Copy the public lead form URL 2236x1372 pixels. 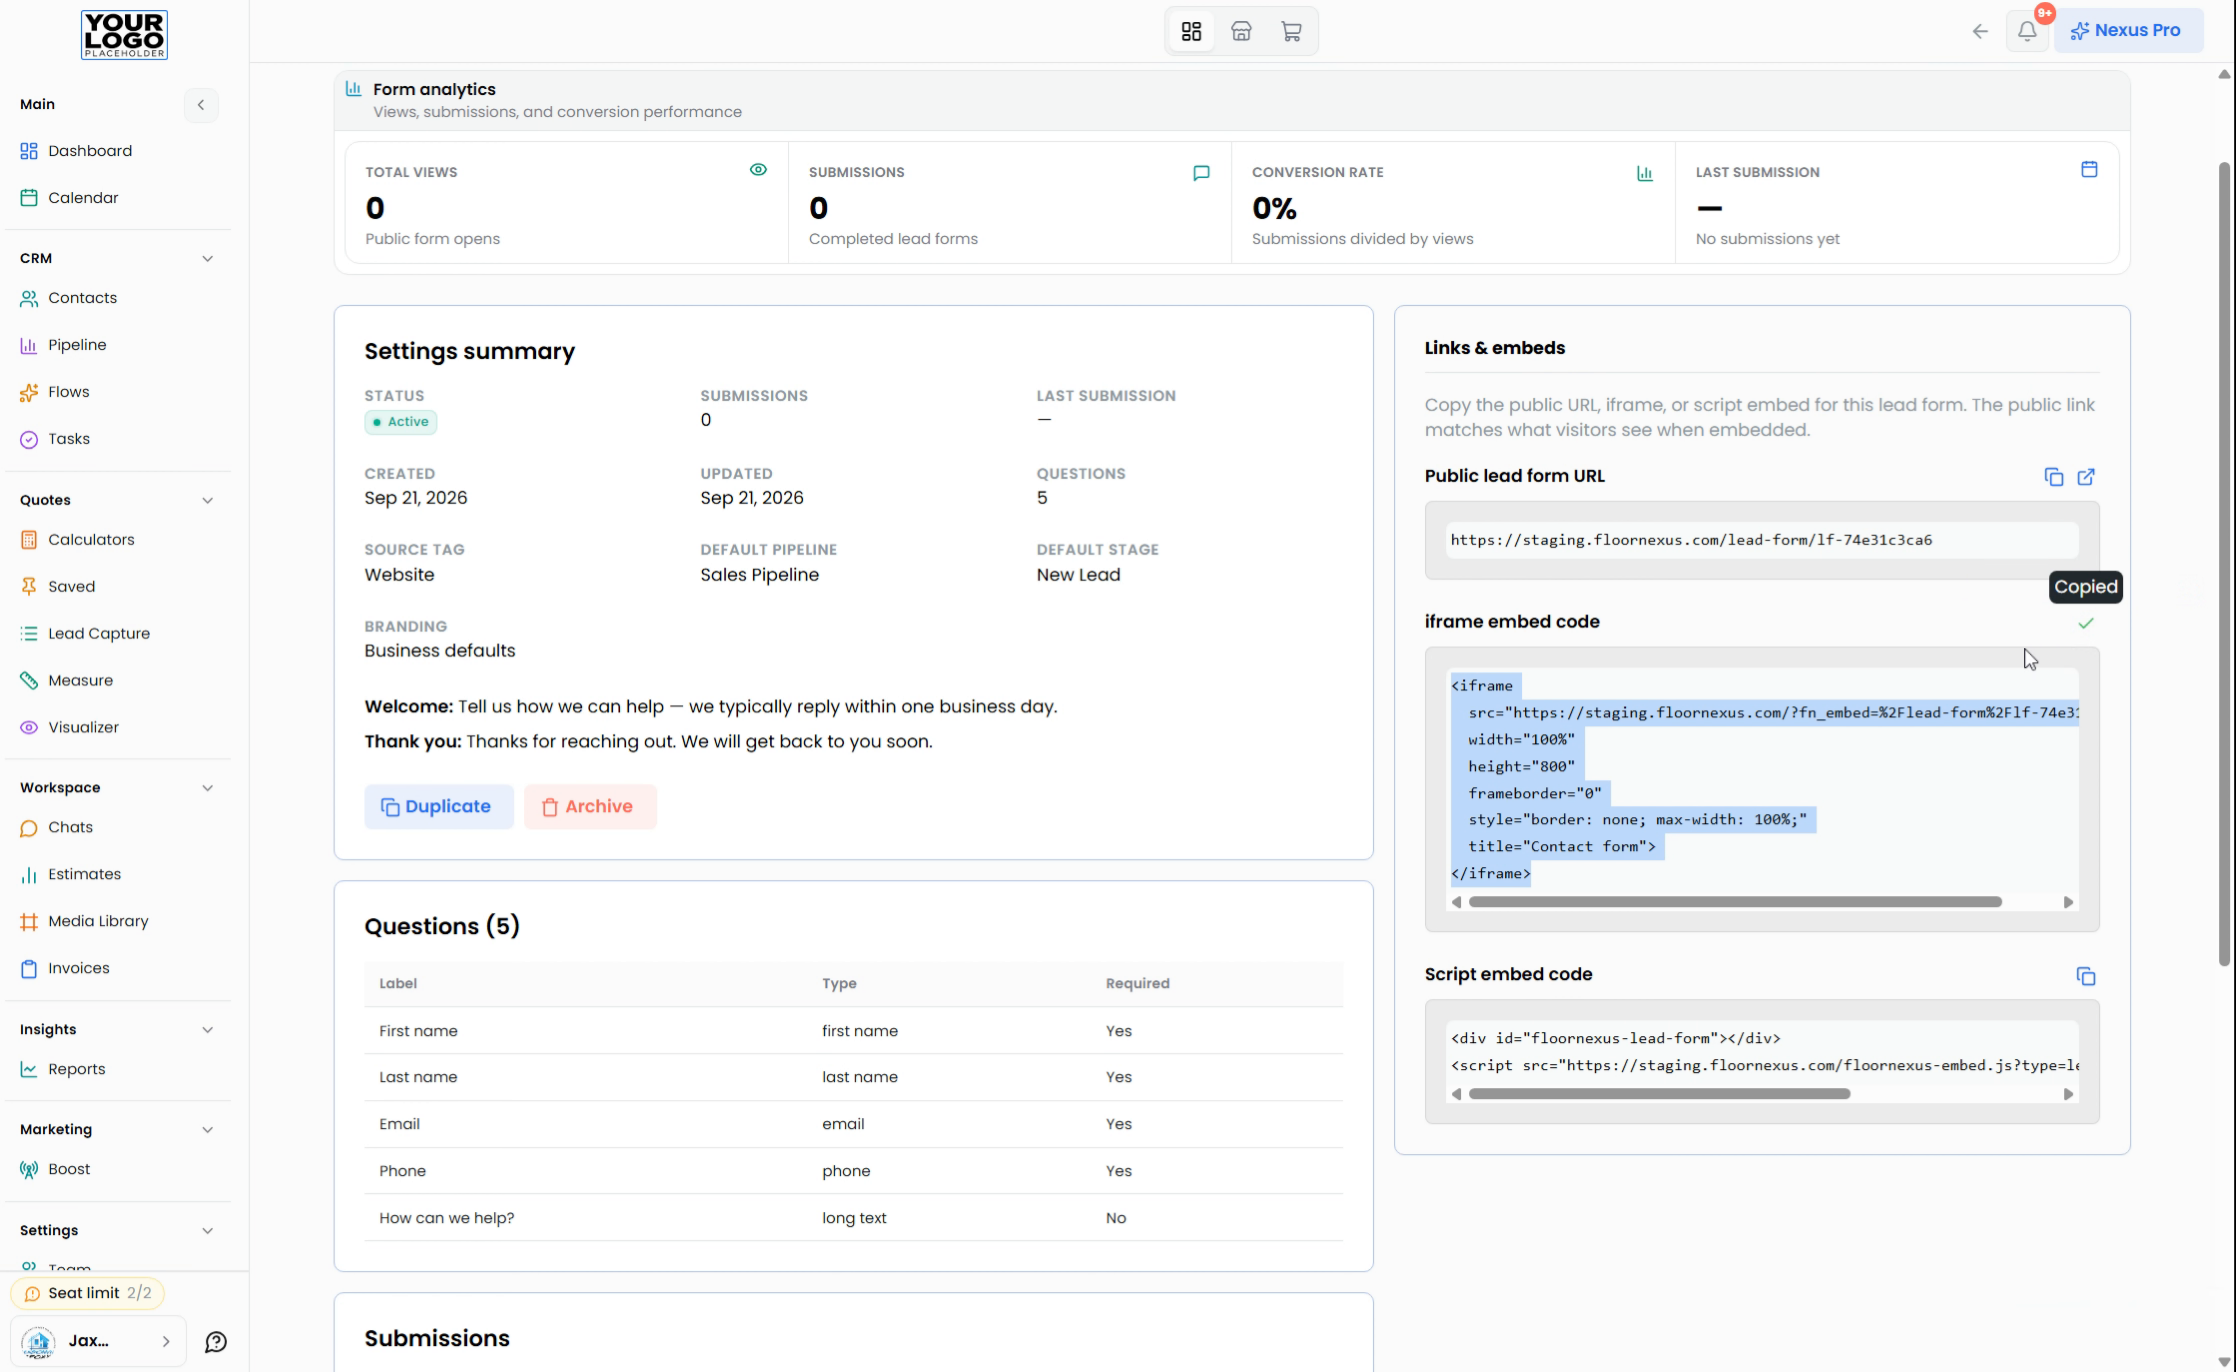2053,477
